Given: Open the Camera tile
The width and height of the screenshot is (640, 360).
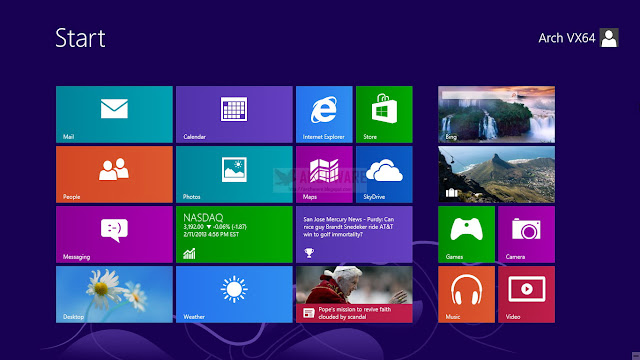Looking at the screenshot, I should [527, 234].
